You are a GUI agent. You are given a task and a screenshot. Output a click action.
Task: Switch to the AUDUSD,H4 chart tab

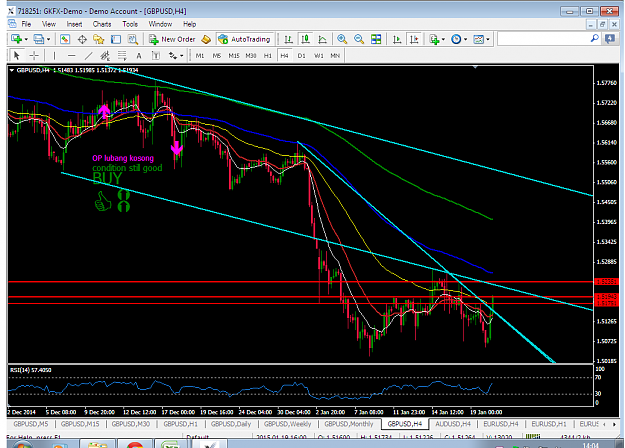click(453, 424)
